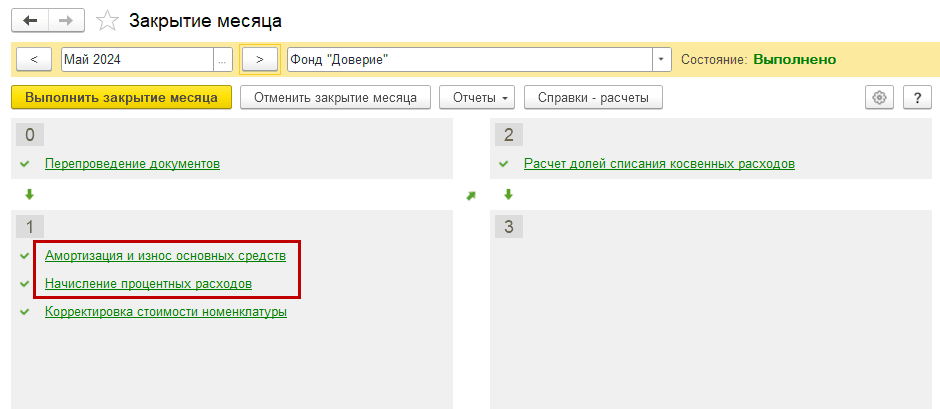Open period picker via ellipsis button
The width and height of the screenshot is (940, 409).
tap(222, 59)
